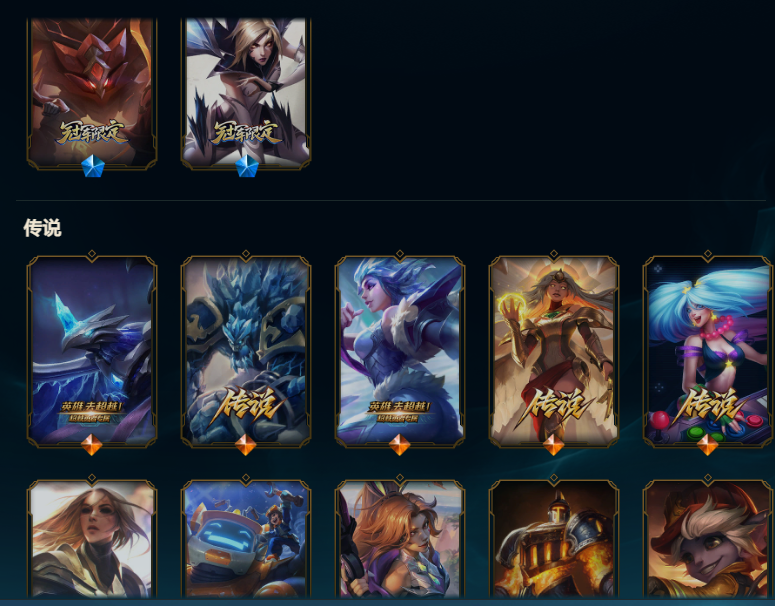The height and width of the screenshot is (606, 775).
Task: Open the orange robot and boy skin card
Action: pos(246,539)
